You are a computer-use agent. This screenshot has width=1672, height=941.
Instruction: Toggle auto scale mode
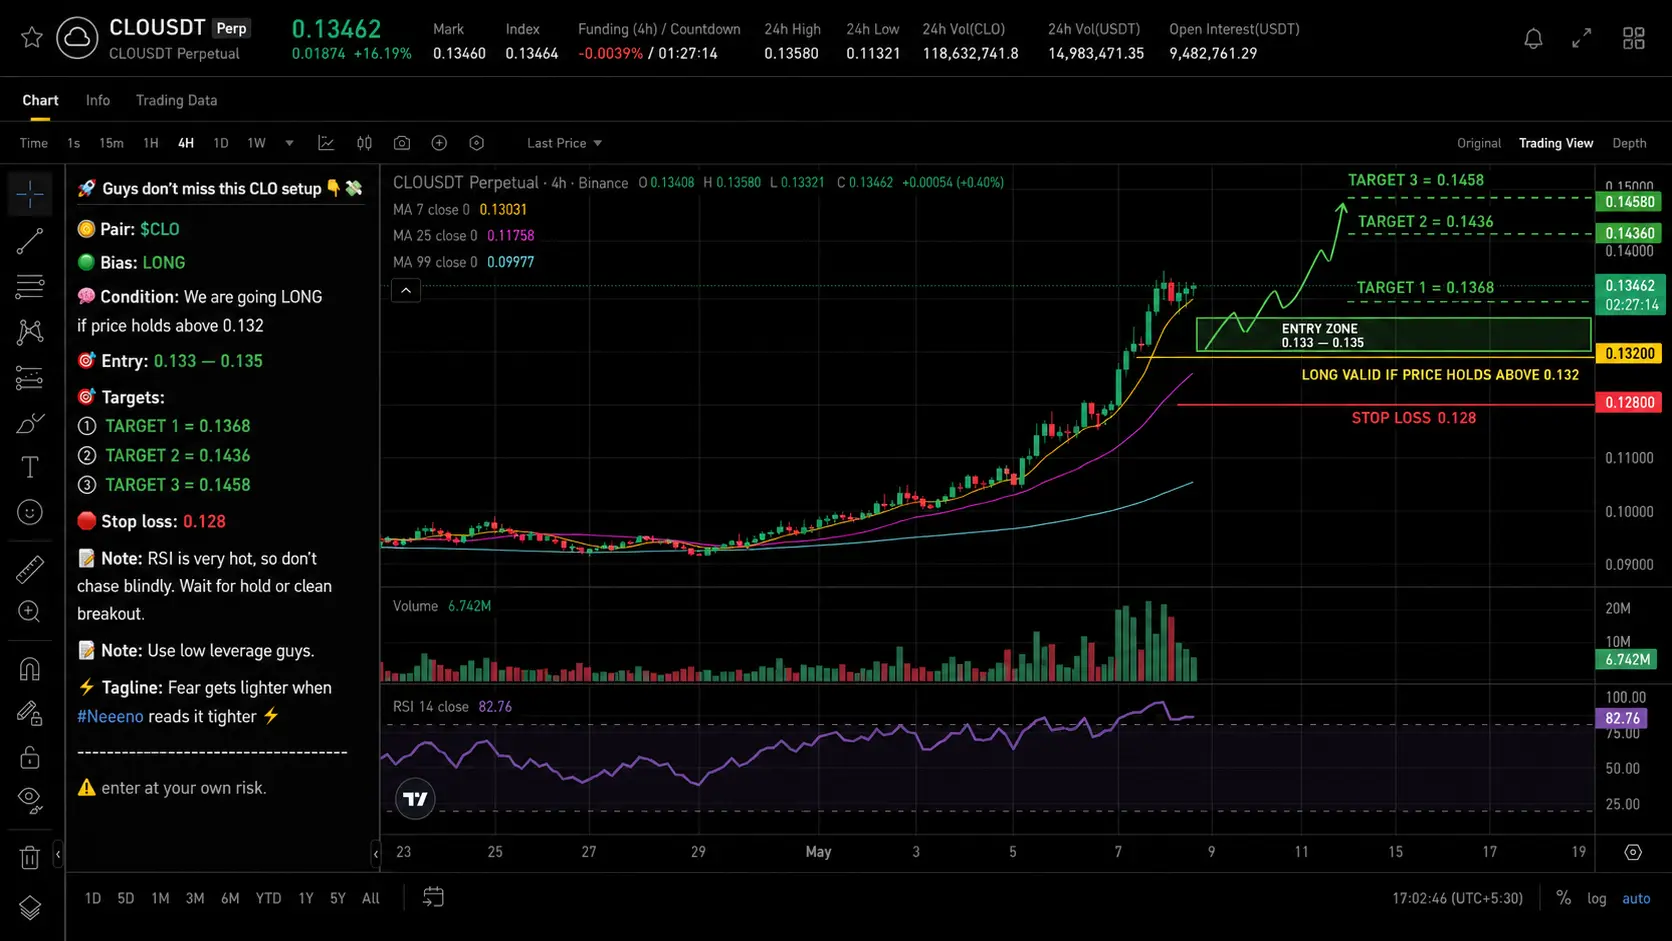click(1636, 898)
